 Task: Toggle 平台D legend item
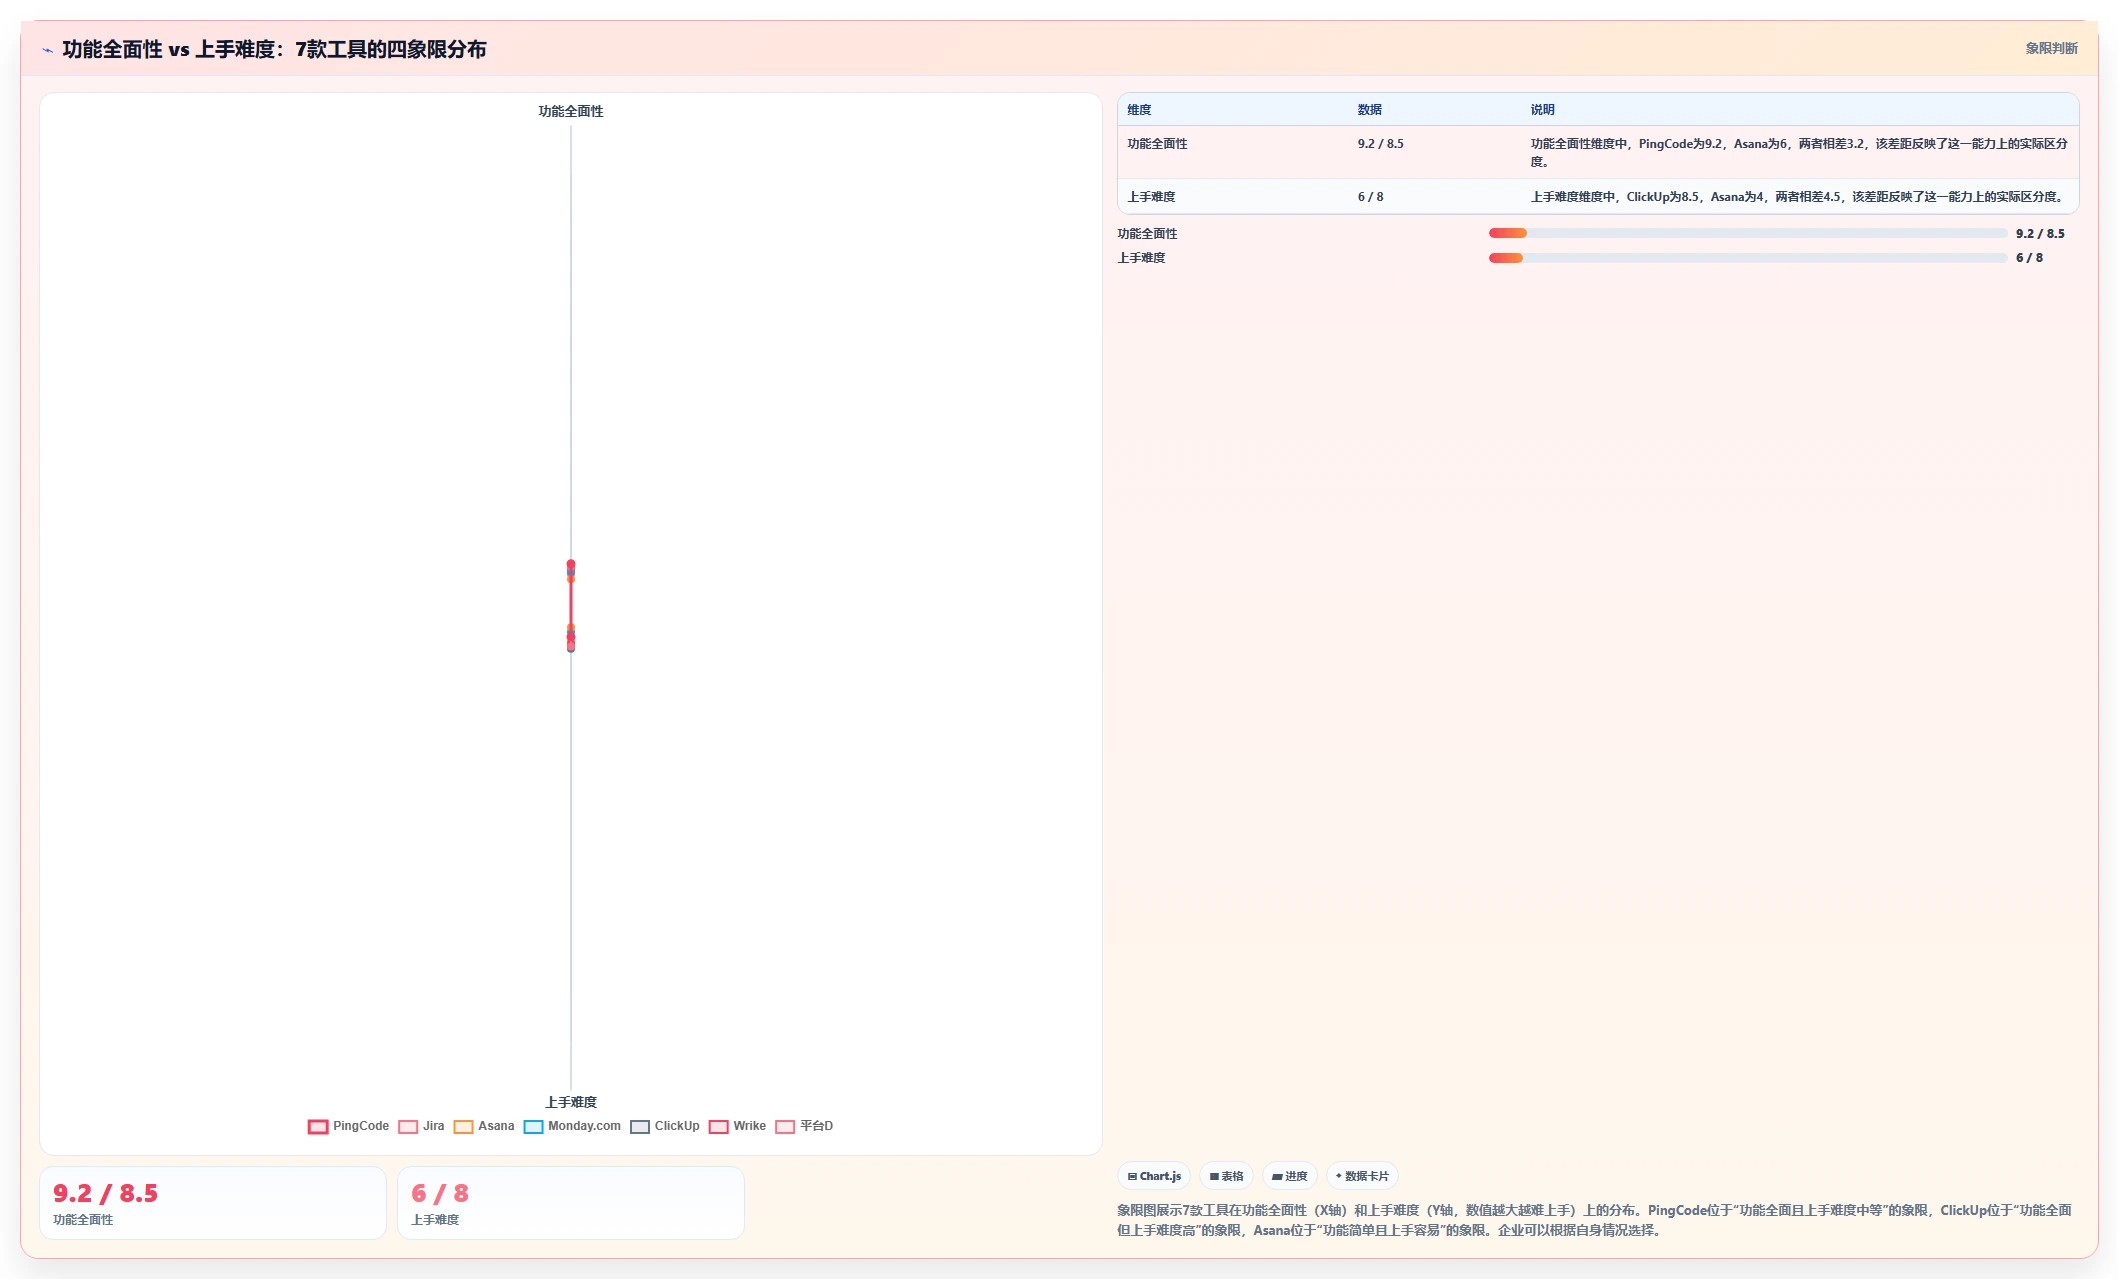tap(805, 1127)
